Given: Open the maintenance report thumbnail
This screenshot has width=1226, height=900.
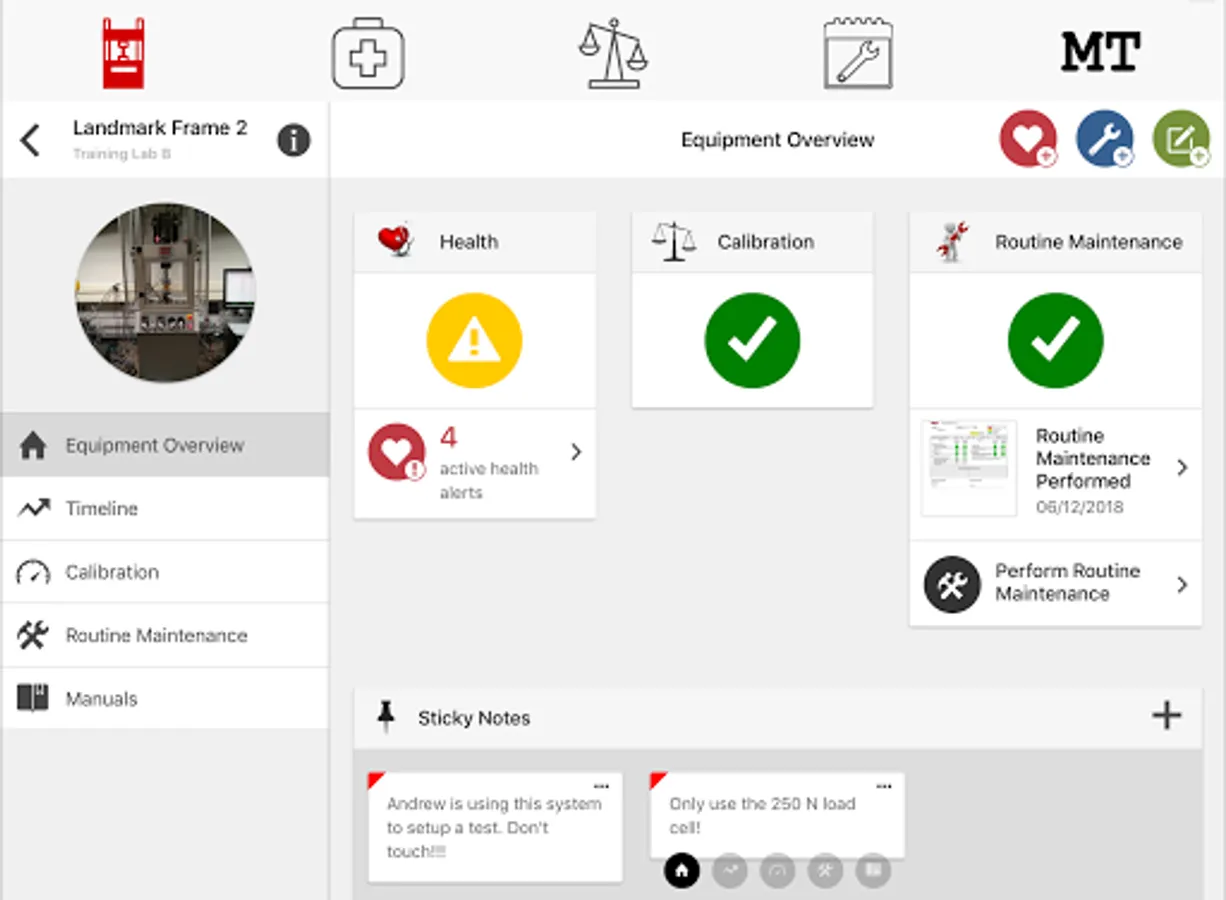Looking at the screenshot, I should click(x=968, y=468).
